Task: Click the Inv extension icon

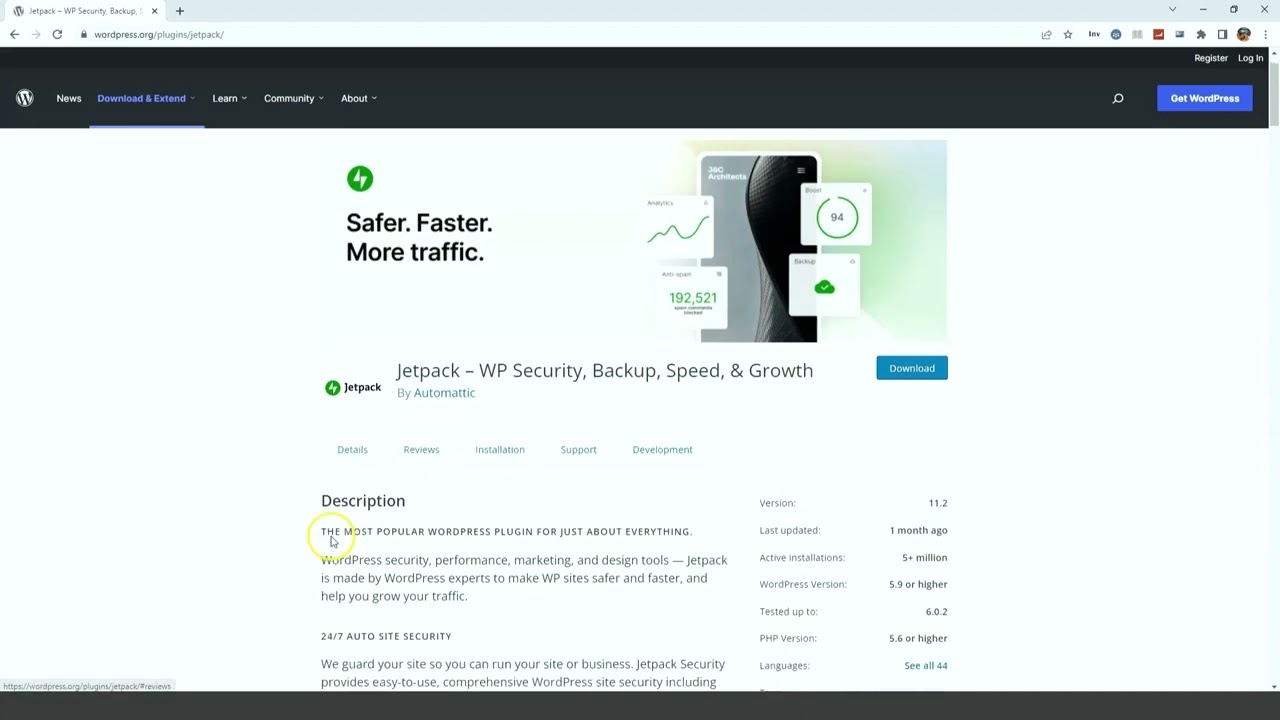Action: pyautogui.click(x=1094, y=34)
